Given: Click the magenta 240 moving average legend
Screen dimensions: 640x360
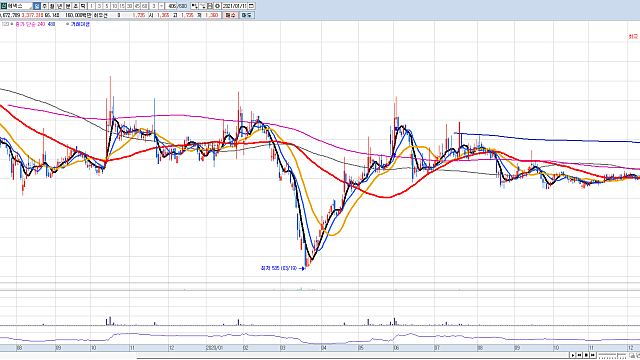Looking at the screenshot, I should (41, 24).
